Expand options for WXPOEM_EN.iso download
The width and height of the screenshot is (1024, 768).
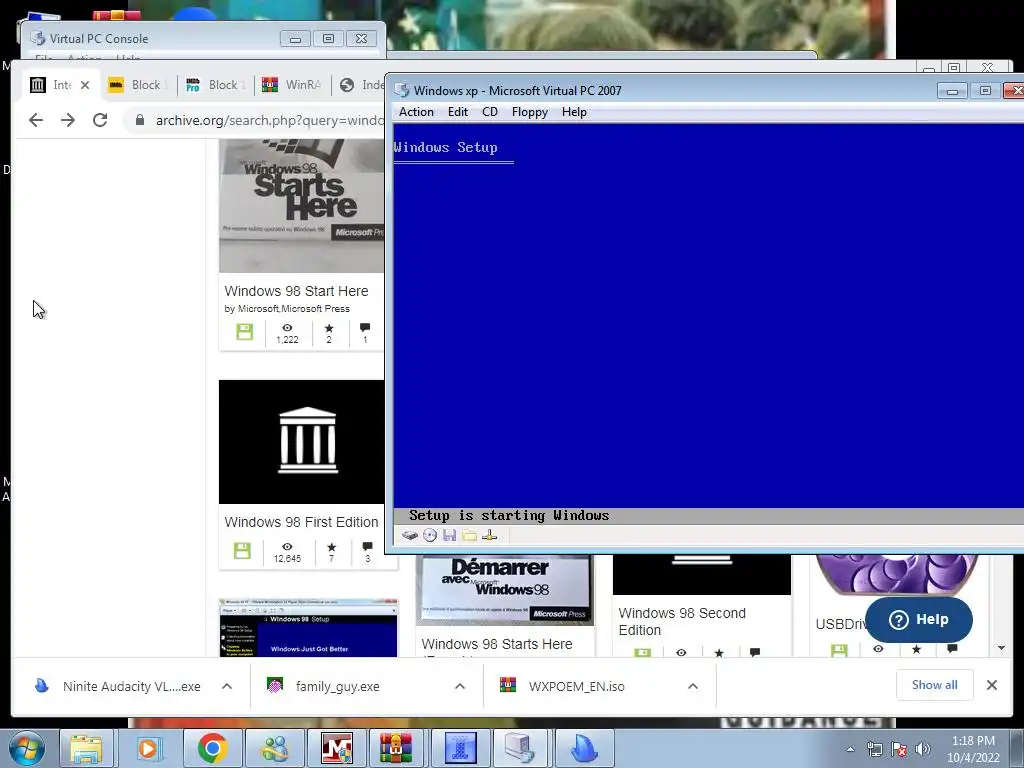click(693, 686)
